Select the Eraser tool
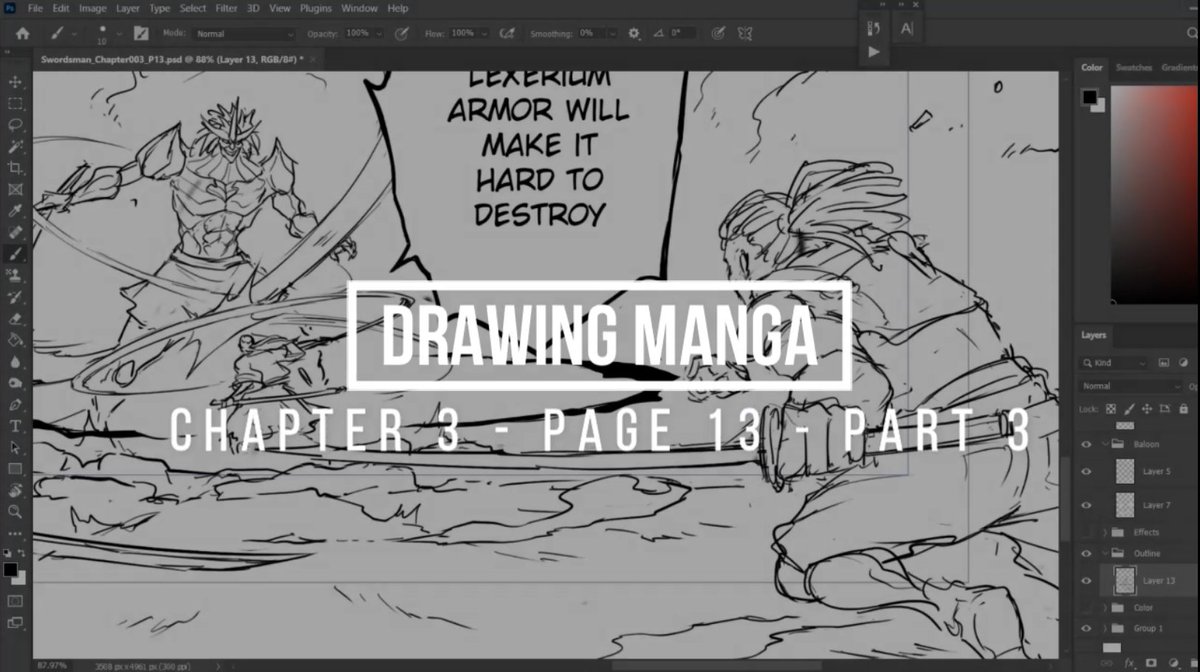 (x=15, y=319)
